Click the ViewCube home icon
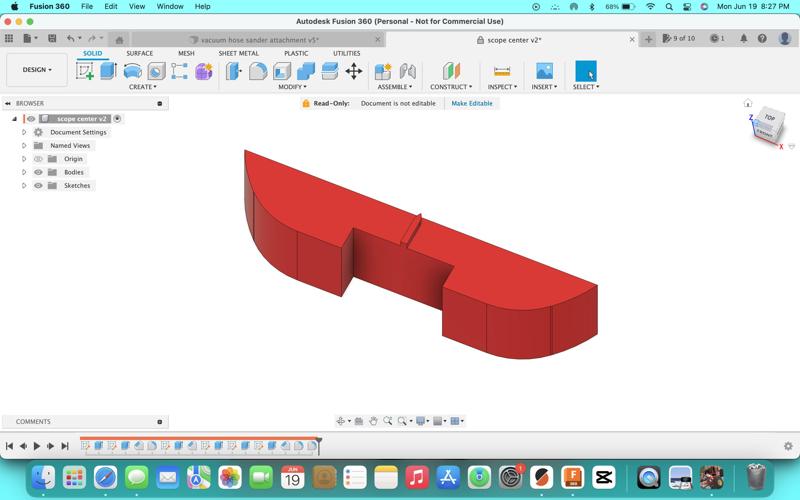 (x=748, y=103)
